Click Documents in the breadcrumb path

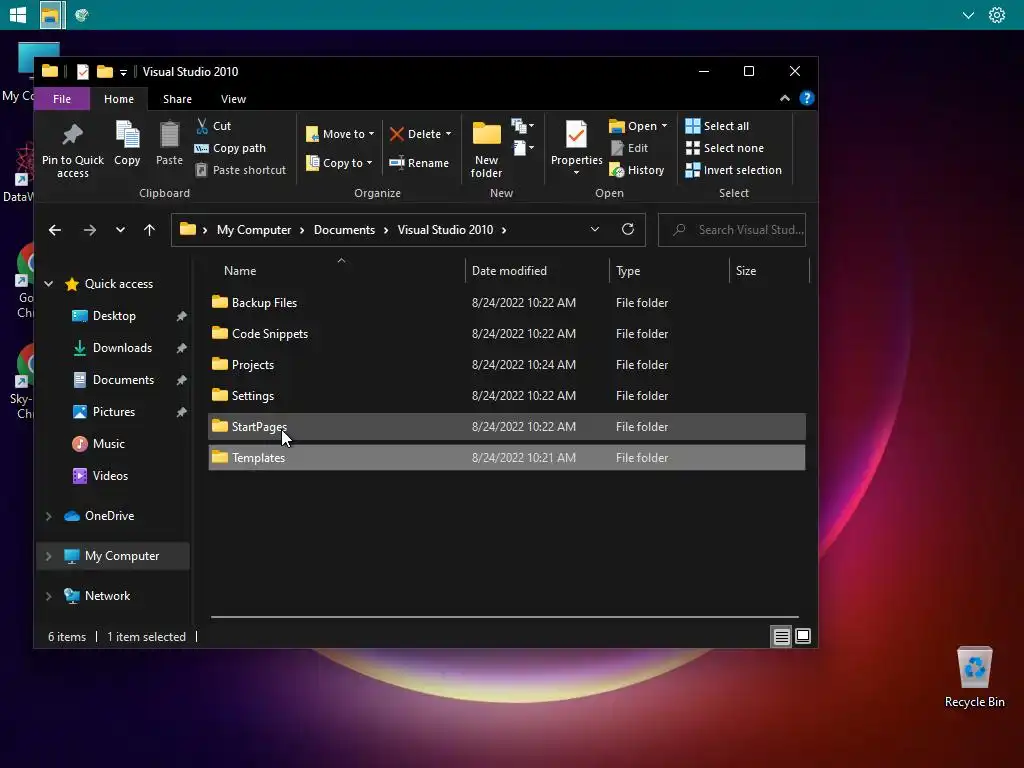344,230
